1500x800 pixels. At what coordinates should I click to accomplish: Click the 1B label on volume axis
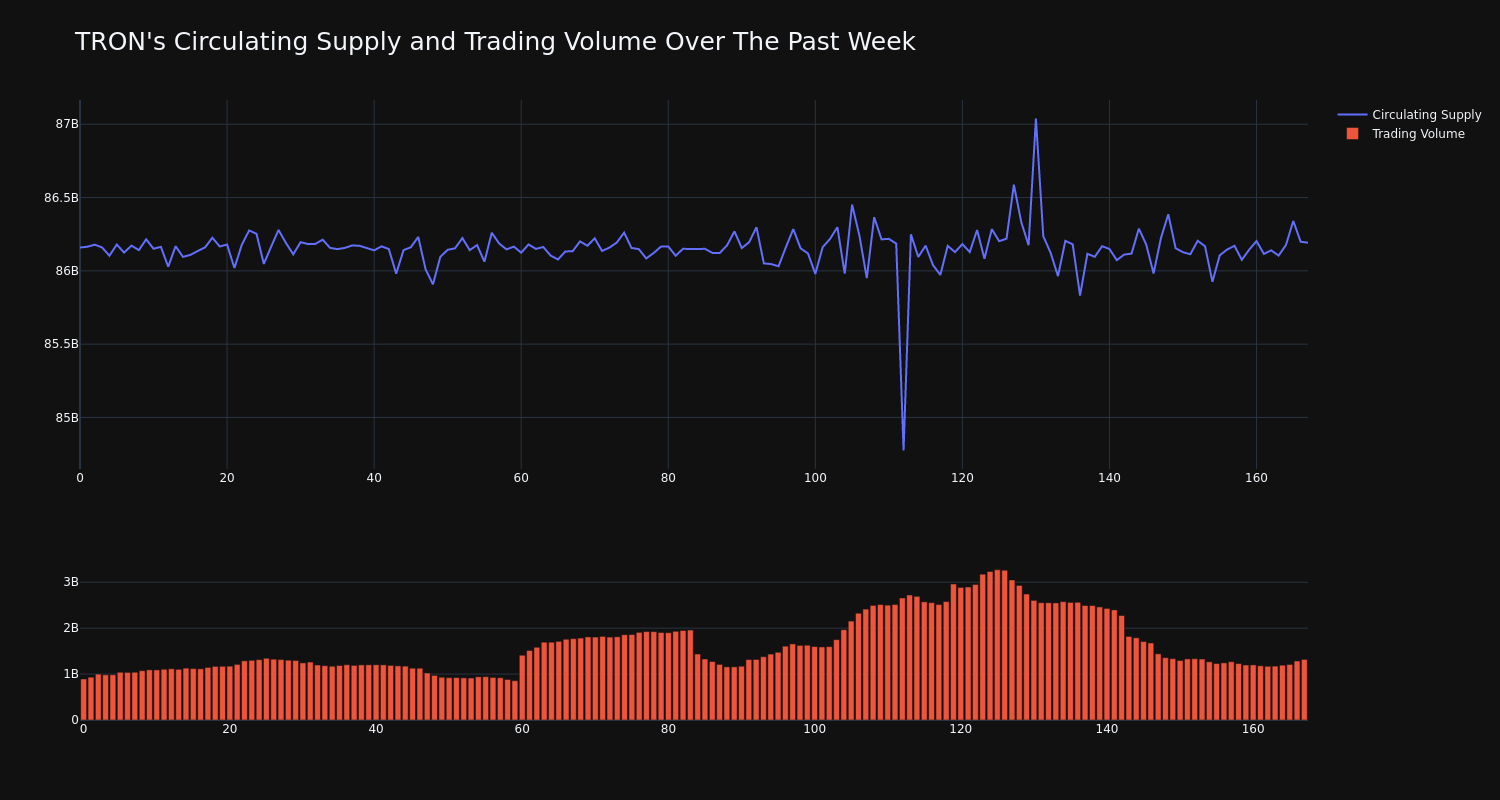pyautogui.click(x=70, y=674)
